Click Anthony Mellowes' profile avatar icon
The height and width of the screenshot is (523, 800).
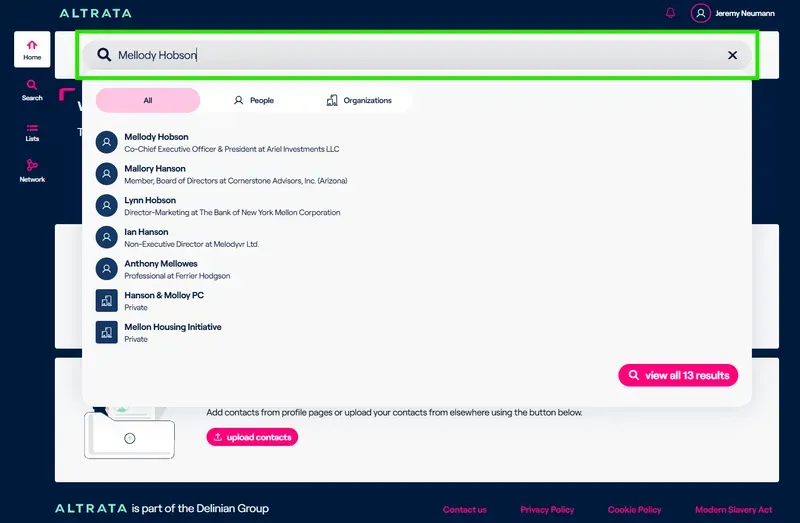click(107, 269)
